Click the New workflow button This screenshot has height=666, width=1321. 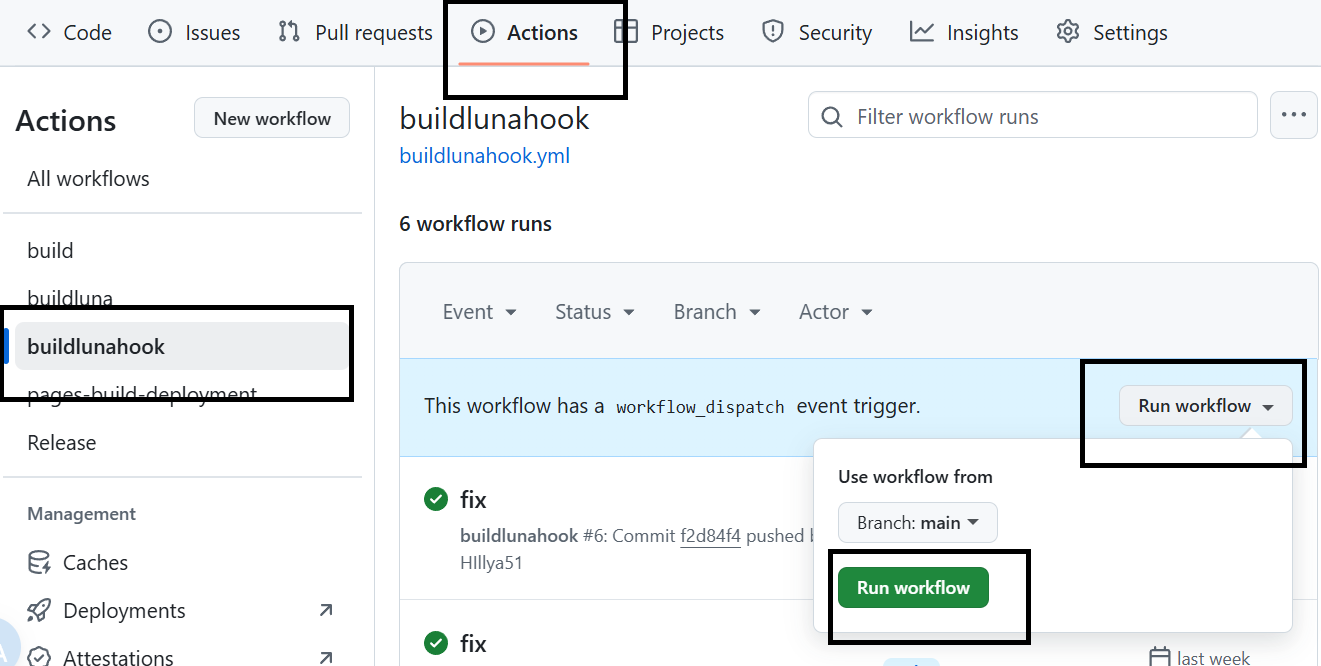[272, 118]
